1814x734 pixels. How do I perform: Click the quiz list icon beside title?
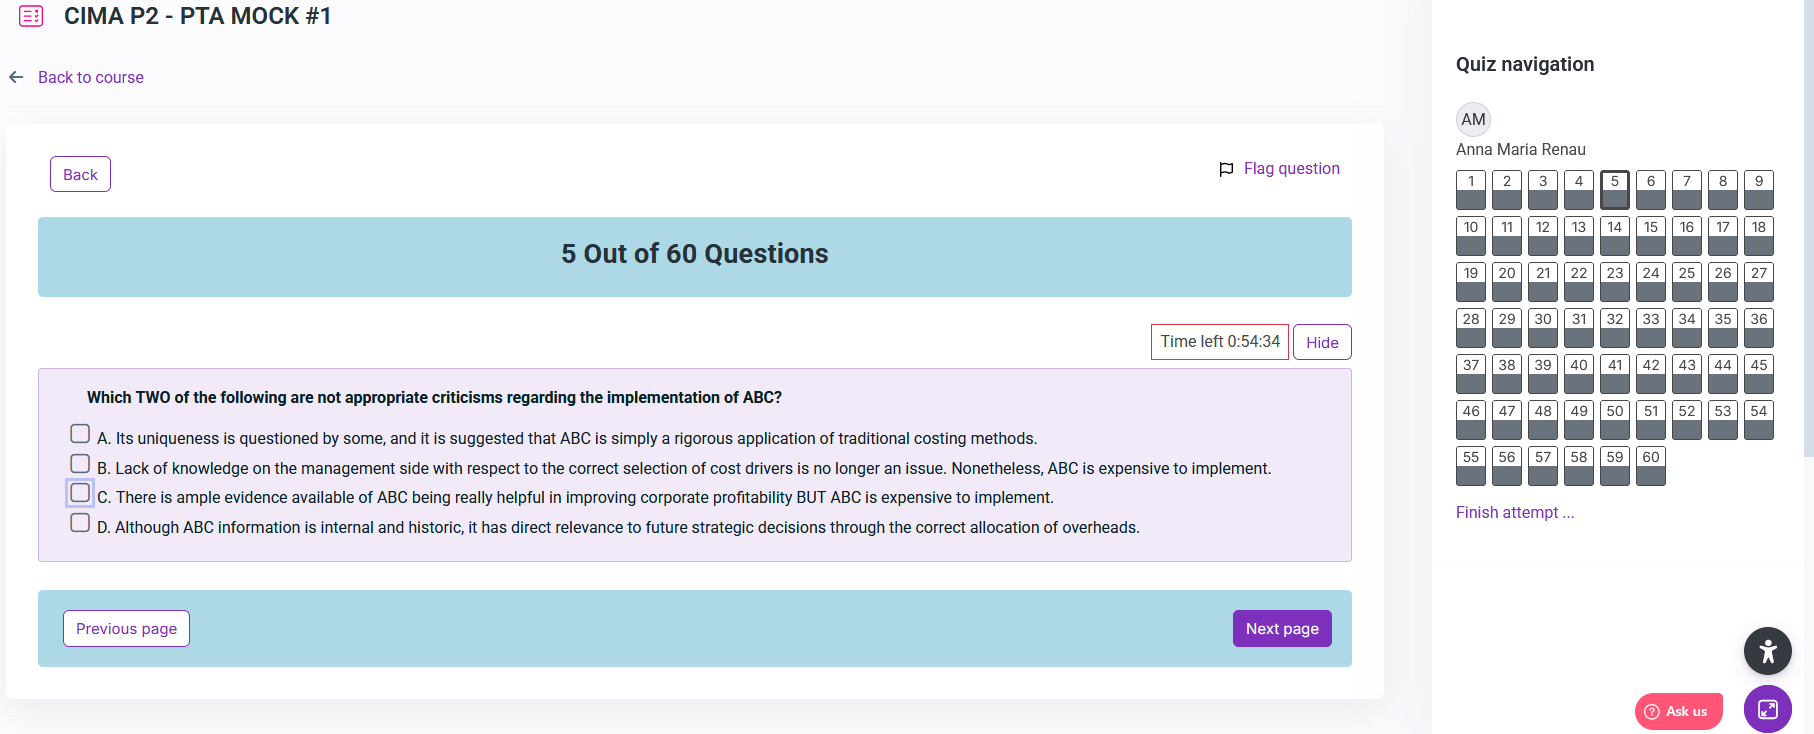(x=31, y=16)
